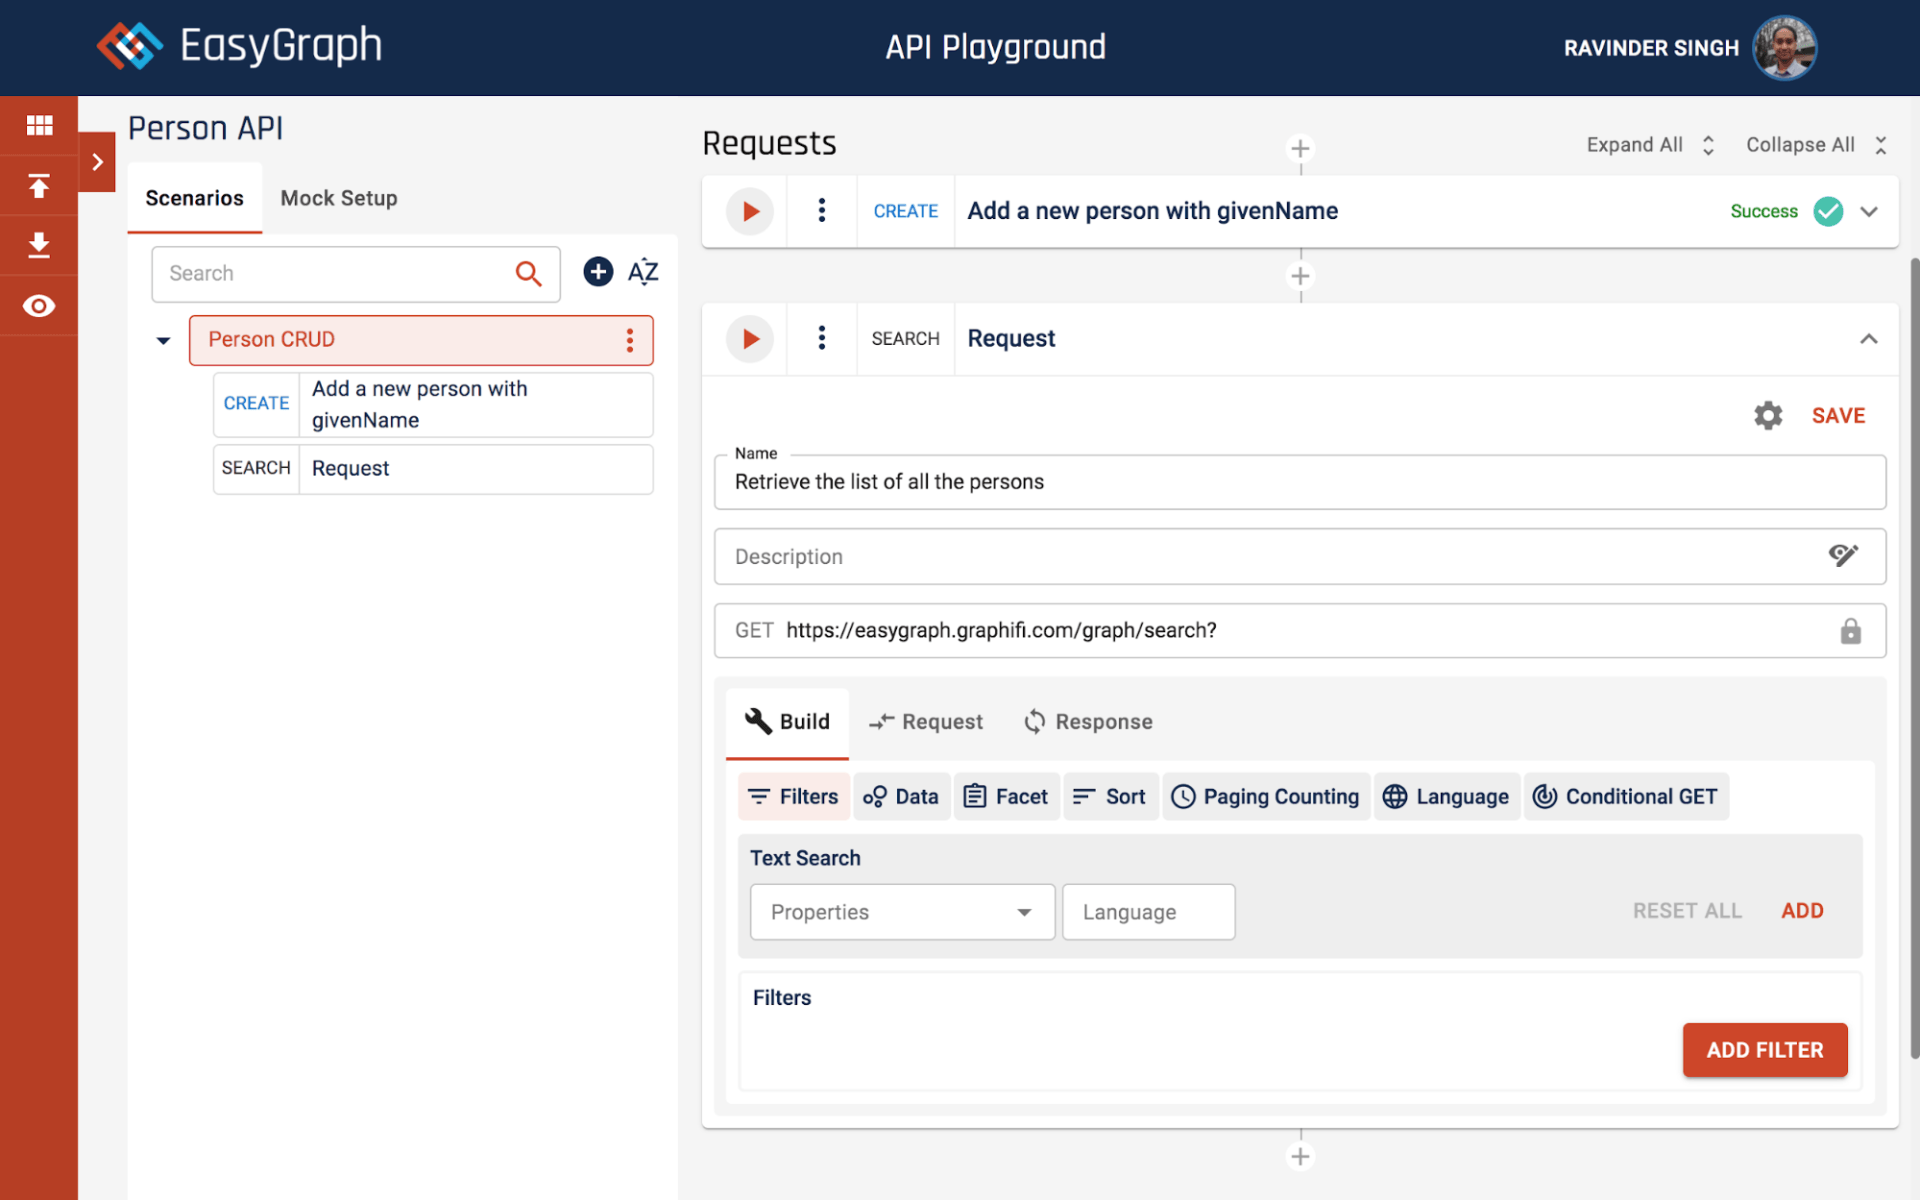Click the grid dashboard icon in sidebar
Image resolution: width=1920 pixels, height=1200 pixels.
[x=39, y=125]
